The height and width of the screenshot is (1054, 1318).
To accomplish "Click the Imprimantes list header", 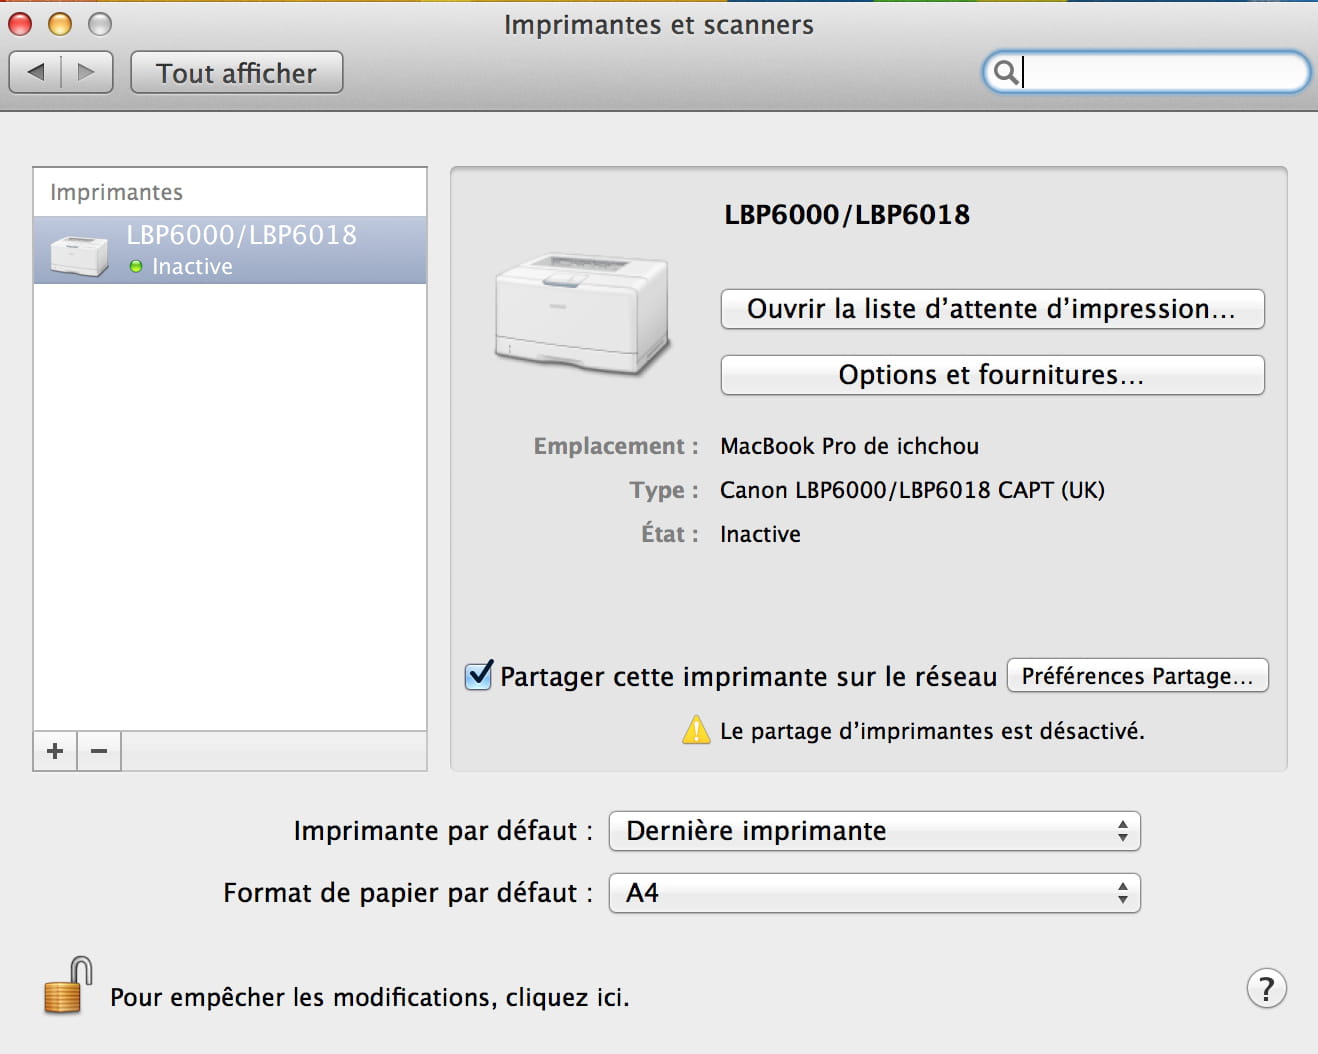I will pyautogui.click(x=116, y=192).
